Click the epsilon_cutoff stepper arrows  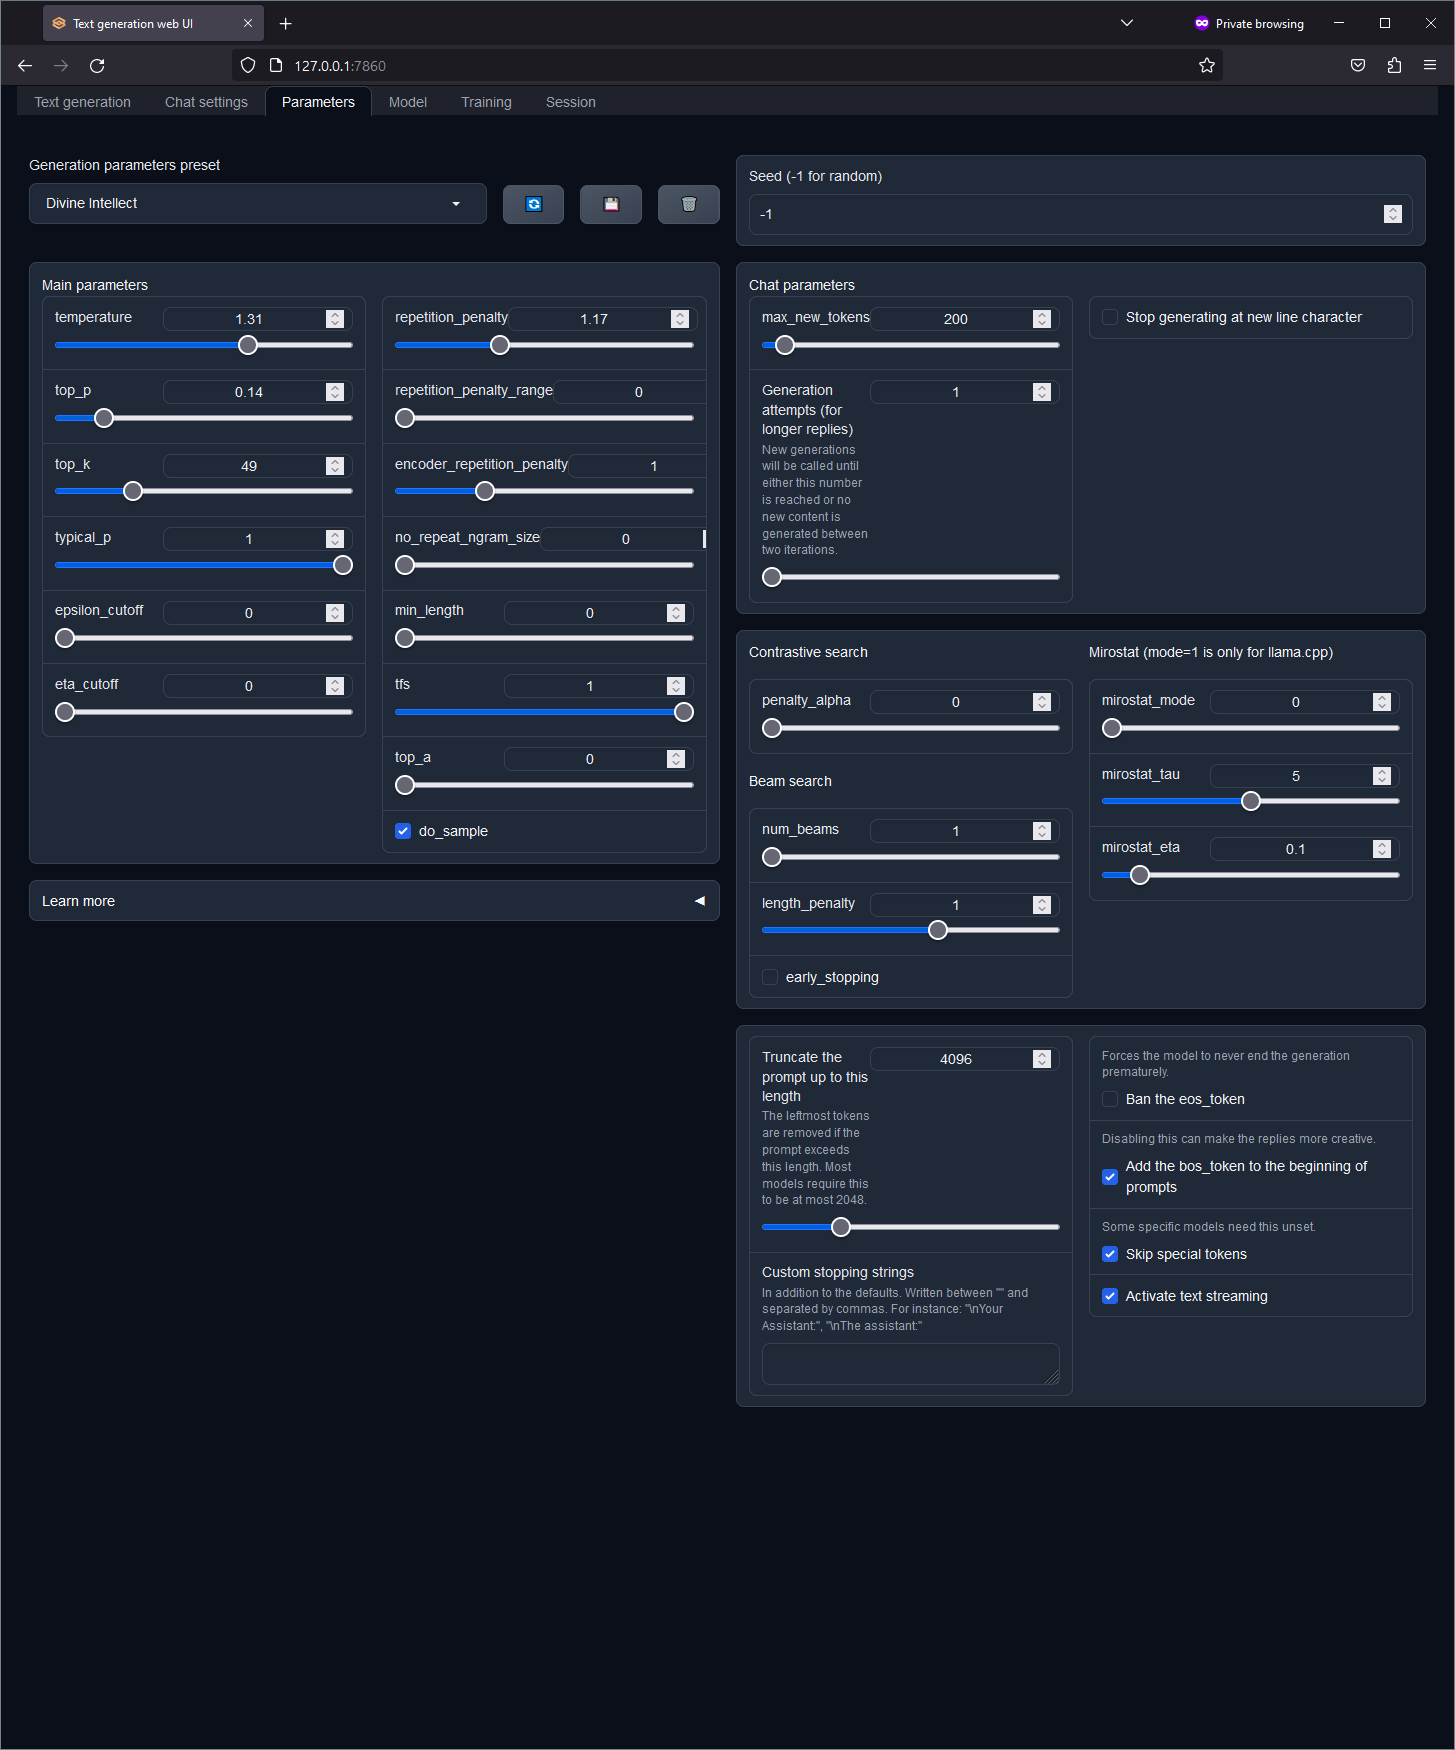[335, 613]
